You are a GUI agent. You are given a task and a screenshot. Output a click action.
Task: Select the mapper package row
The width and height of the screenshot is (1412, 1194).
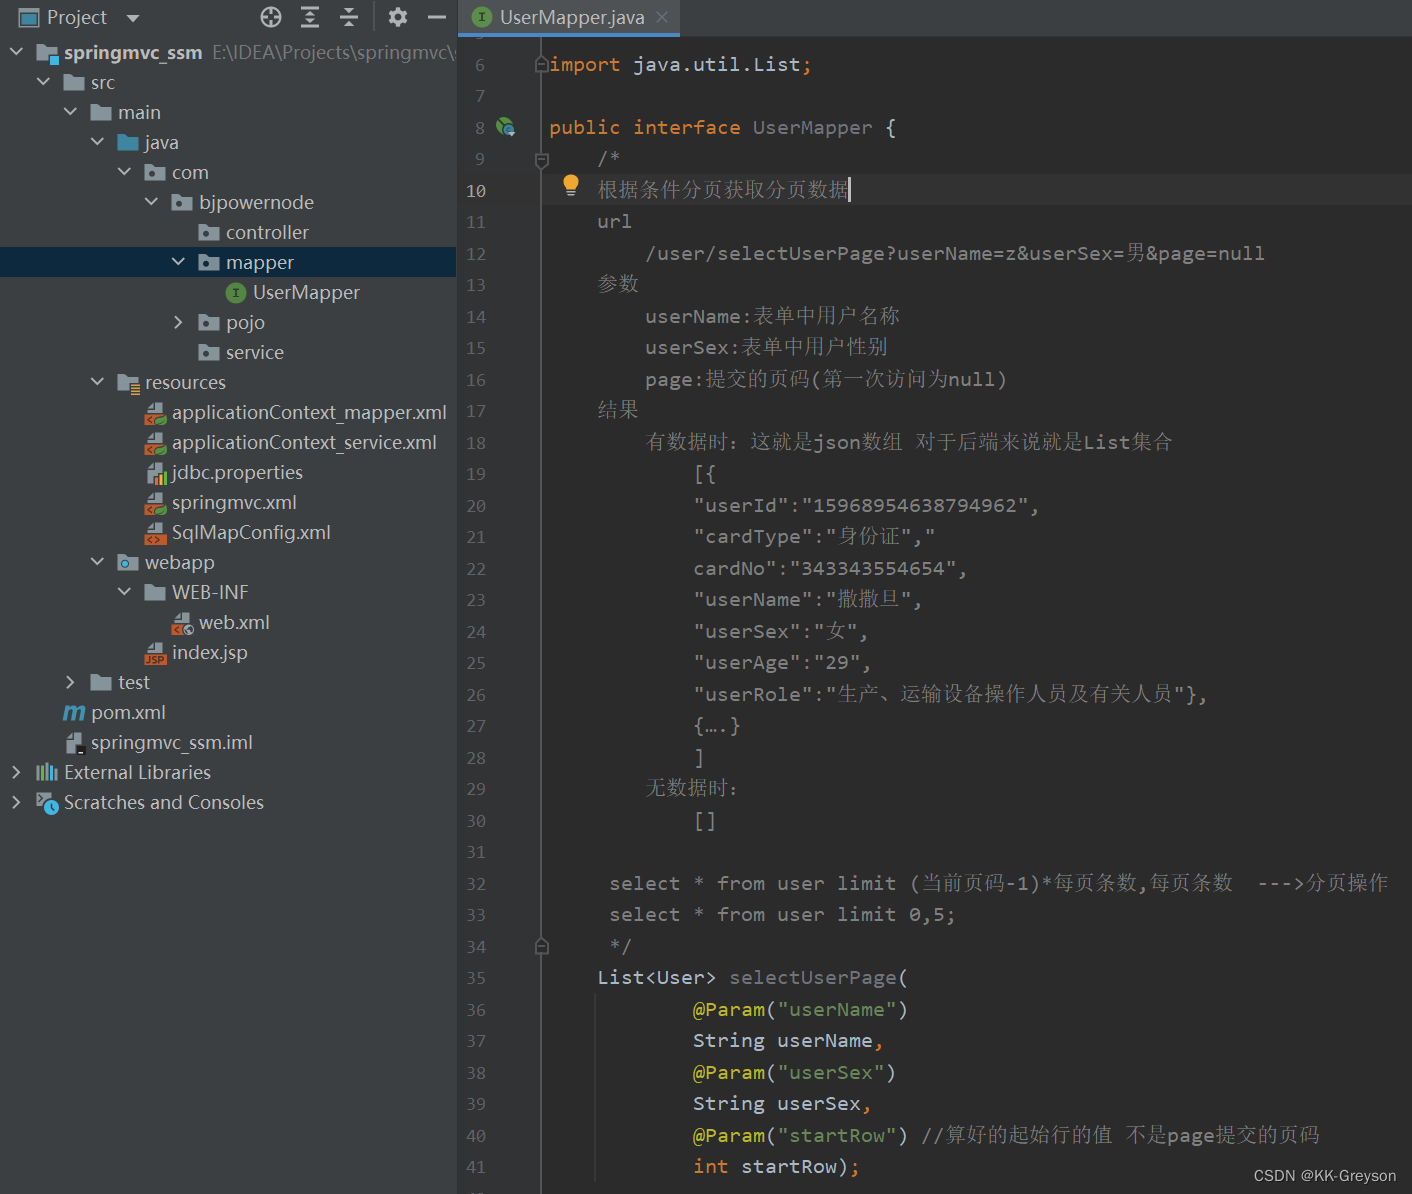coord(228,262)
